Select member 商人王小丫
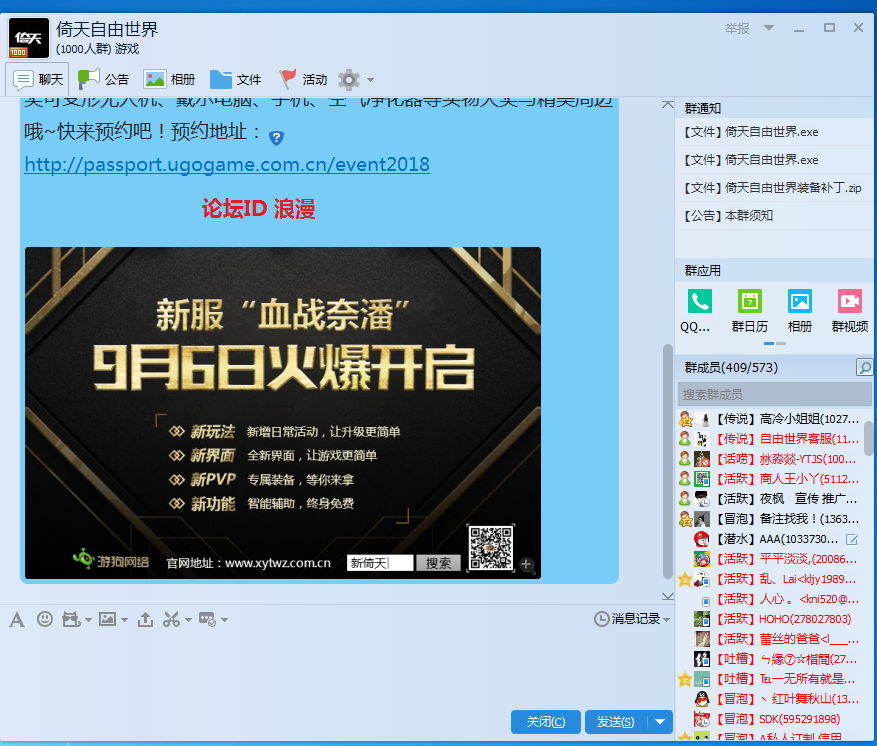 click(775, 479)
